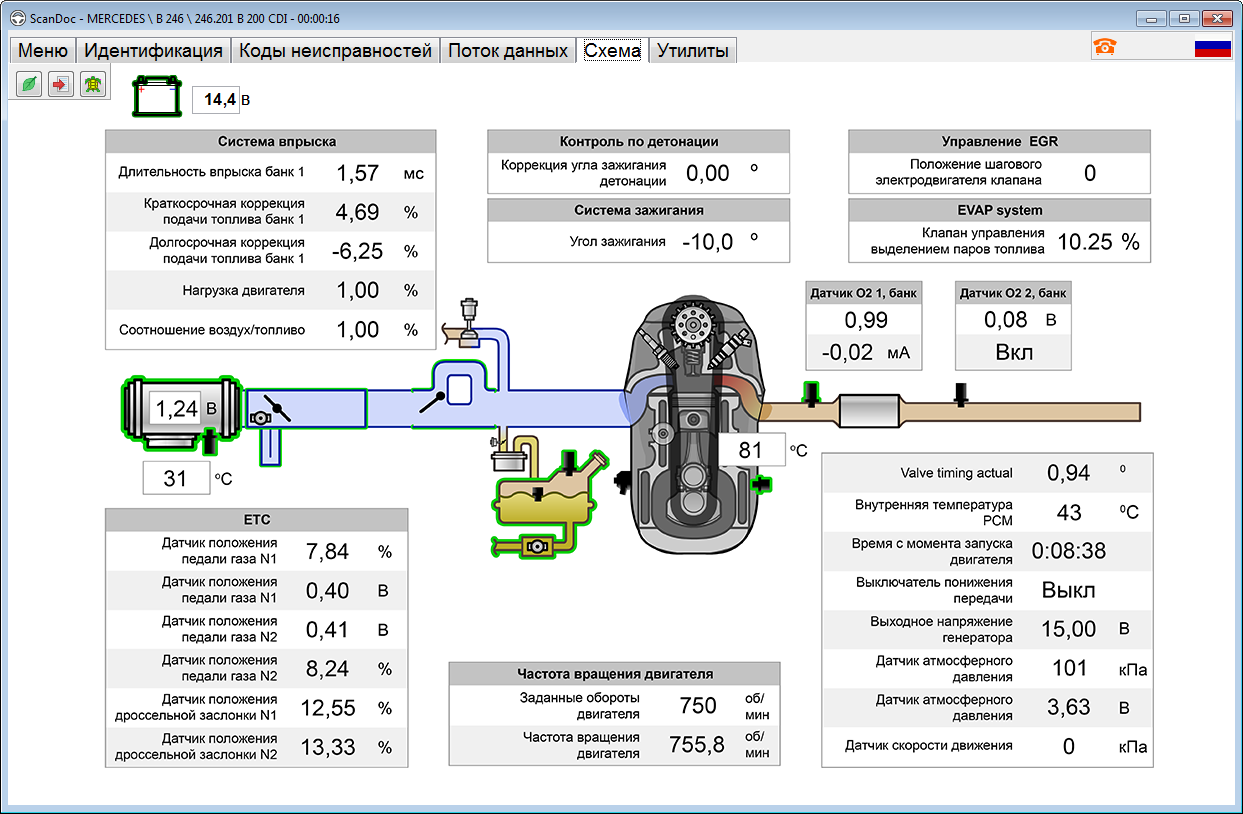The width and height of the screenshot is (1243, 814).
Task: Click the long-term fuel correction value -6,25
Action: tap(357, 251)
